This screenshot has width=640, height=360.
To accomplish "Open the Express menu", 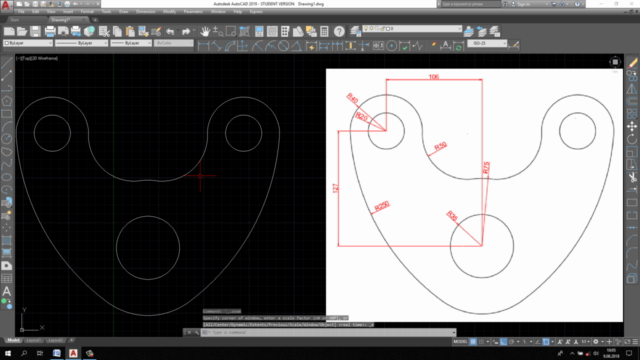I will [256, 12].
